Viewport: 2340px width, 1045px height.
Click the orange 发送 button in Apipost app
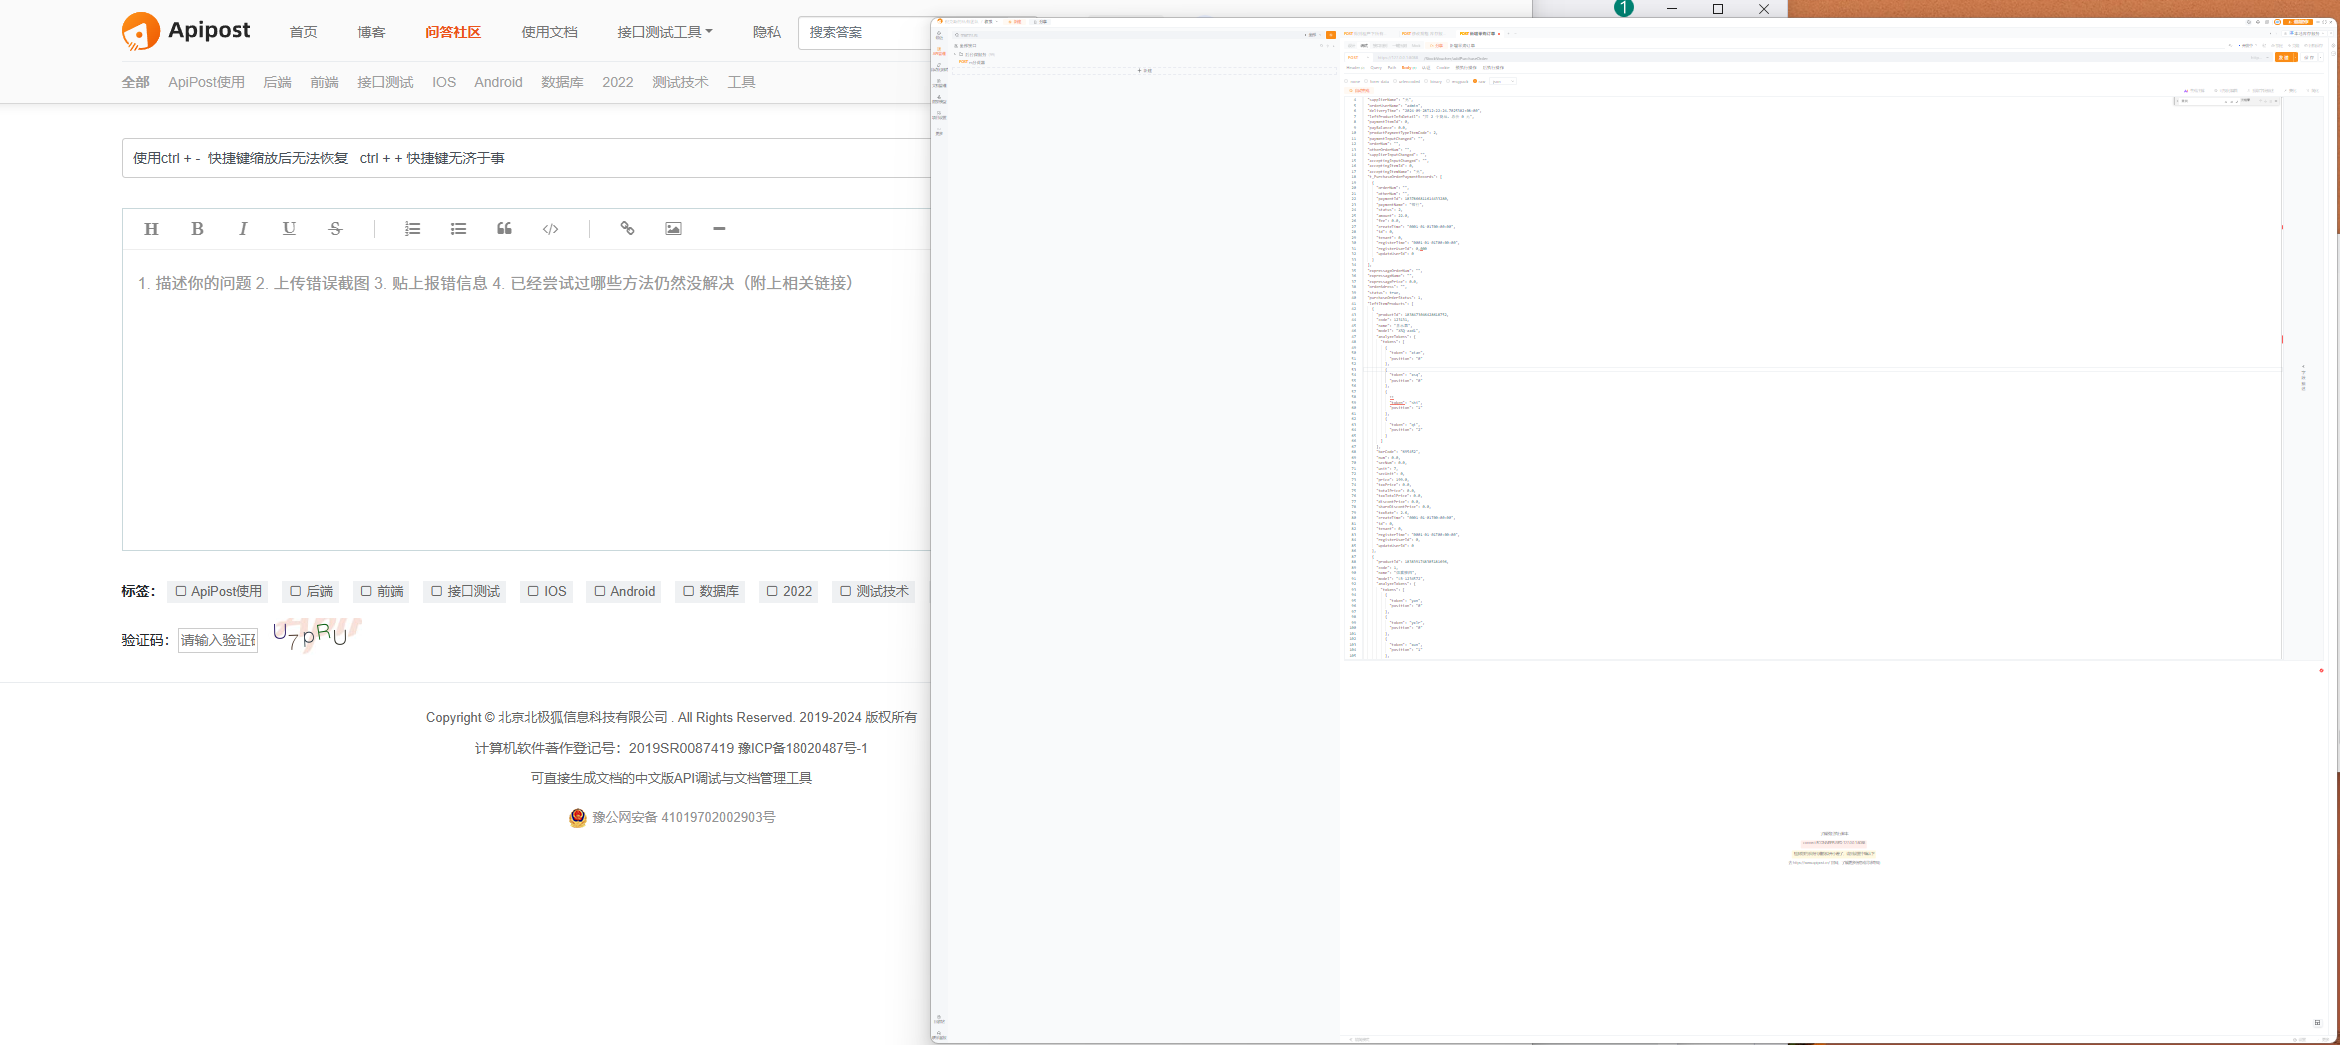coord(2285,58)
